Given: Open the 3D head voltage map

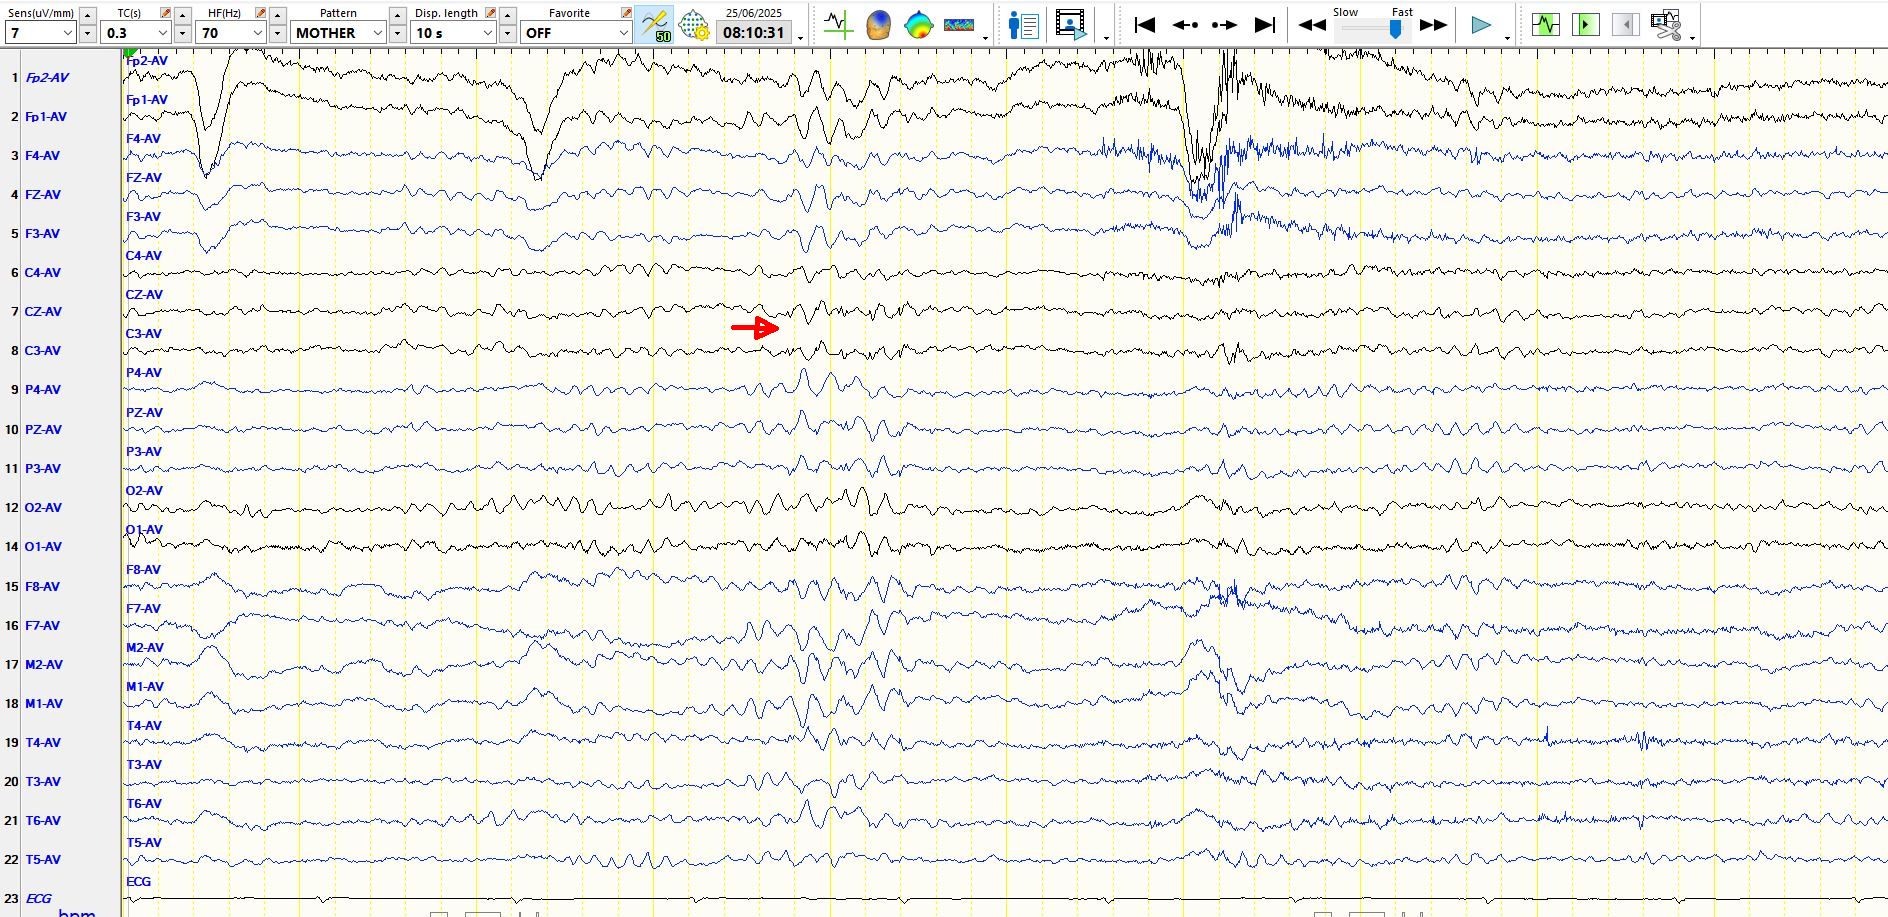Looking at the screenshot, I should pyautogui.click(x=878, y=25).
